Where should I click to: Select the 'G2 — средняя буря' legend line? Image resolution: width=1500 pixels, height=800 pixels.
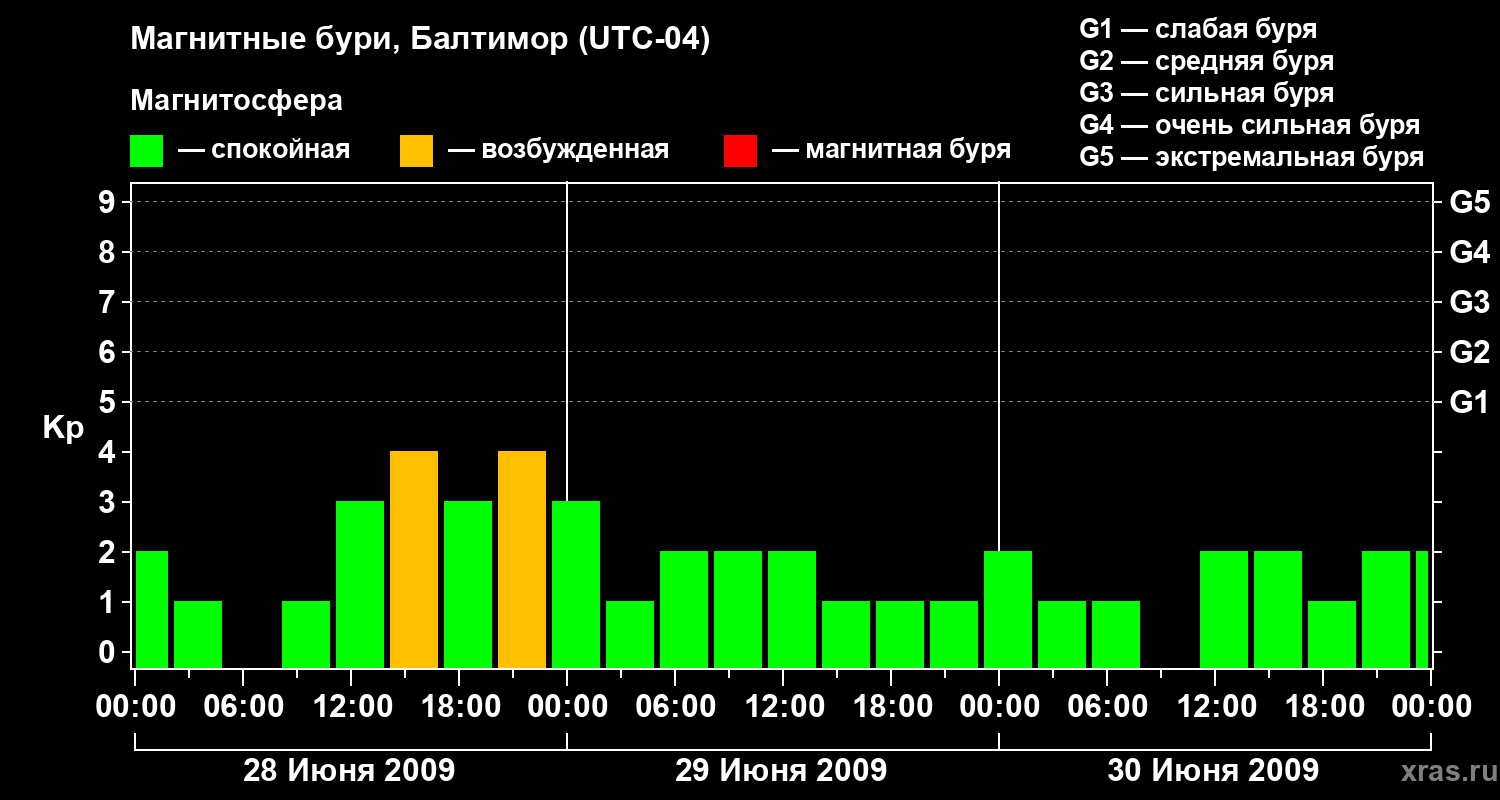pyautogui.click(x=1206, y=61)
